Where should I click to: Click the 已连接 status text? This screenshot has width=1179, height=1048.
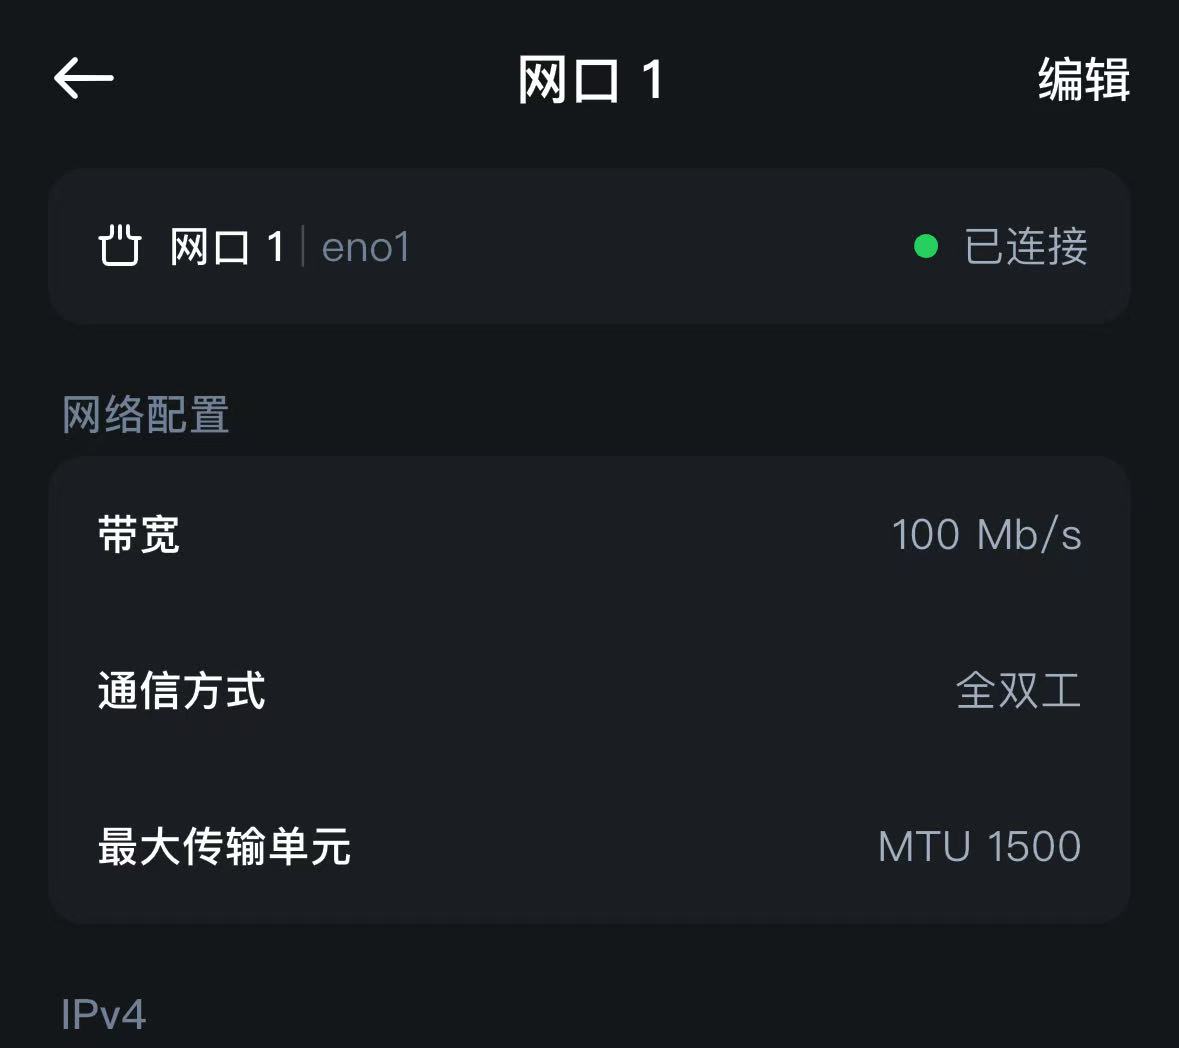click(x=1025, y=247)
